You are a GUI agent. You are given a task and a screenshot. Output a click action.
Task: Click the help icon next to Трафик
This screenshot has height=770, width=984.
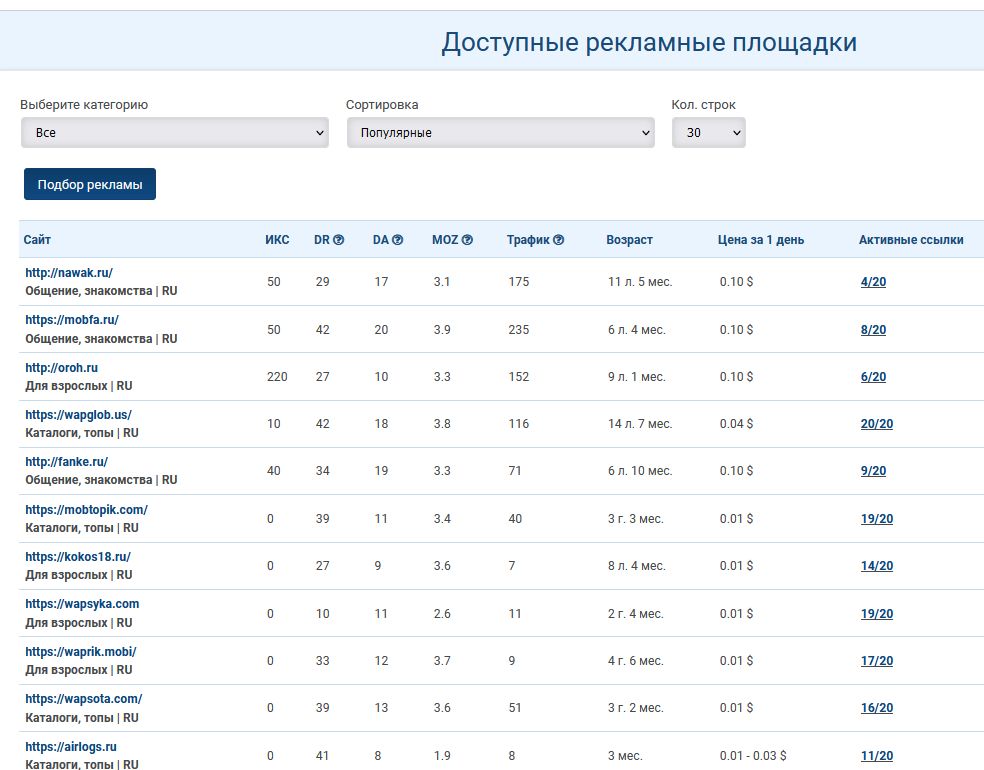click(558, 240)
